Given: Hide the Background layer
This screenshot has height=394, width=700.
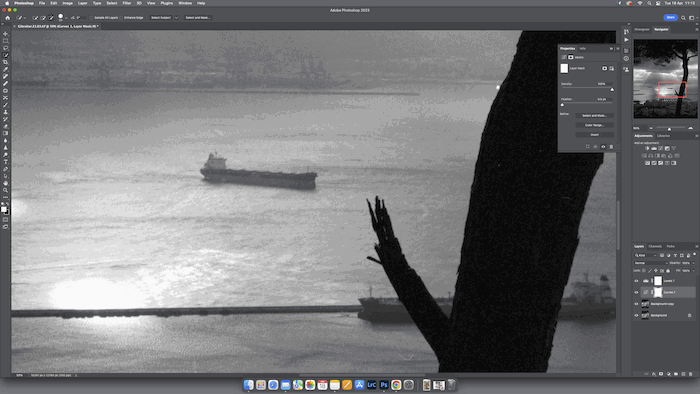Looking at the screenshot, I should (637, 315).
